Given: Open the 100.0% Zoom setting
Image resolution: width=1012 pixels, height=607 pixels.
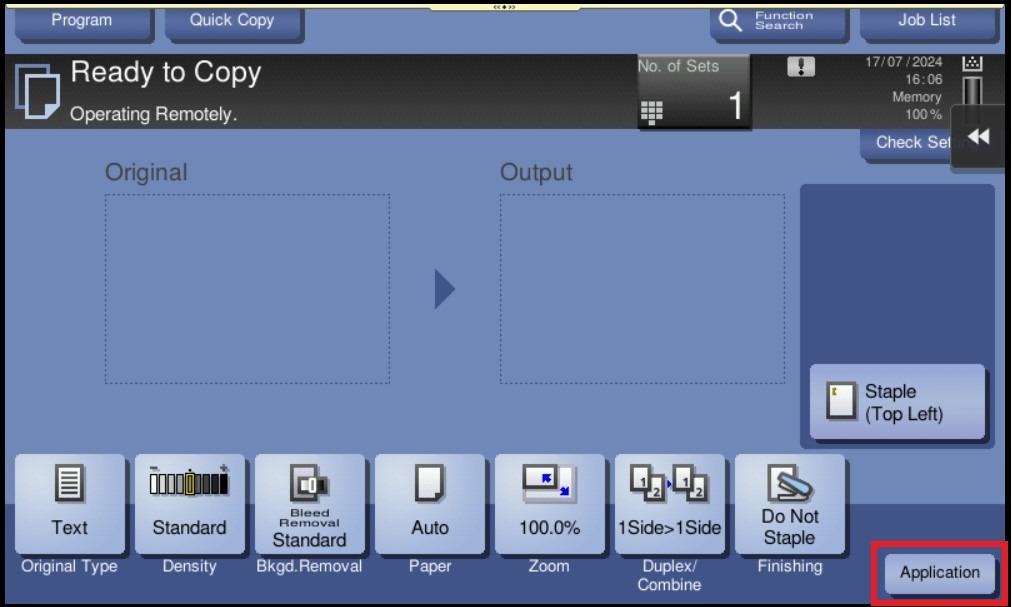Looking at the screenshot, I should tap(549, 504).
